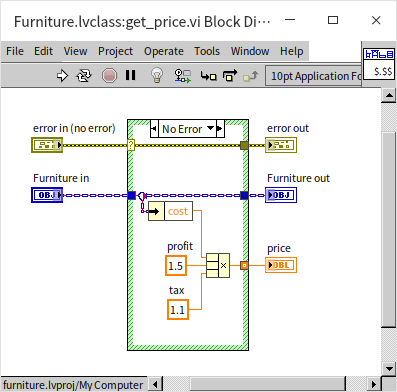Click horizontal scrollbar right arrow
397x392 pixels.
374,384
